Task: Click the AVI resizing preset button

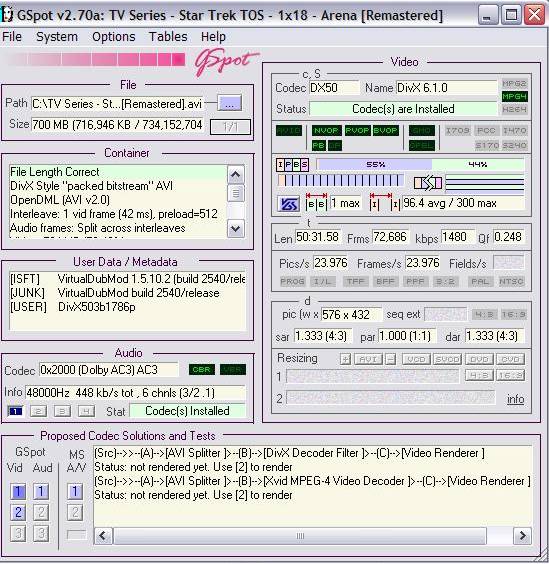Action: point(368,359)
